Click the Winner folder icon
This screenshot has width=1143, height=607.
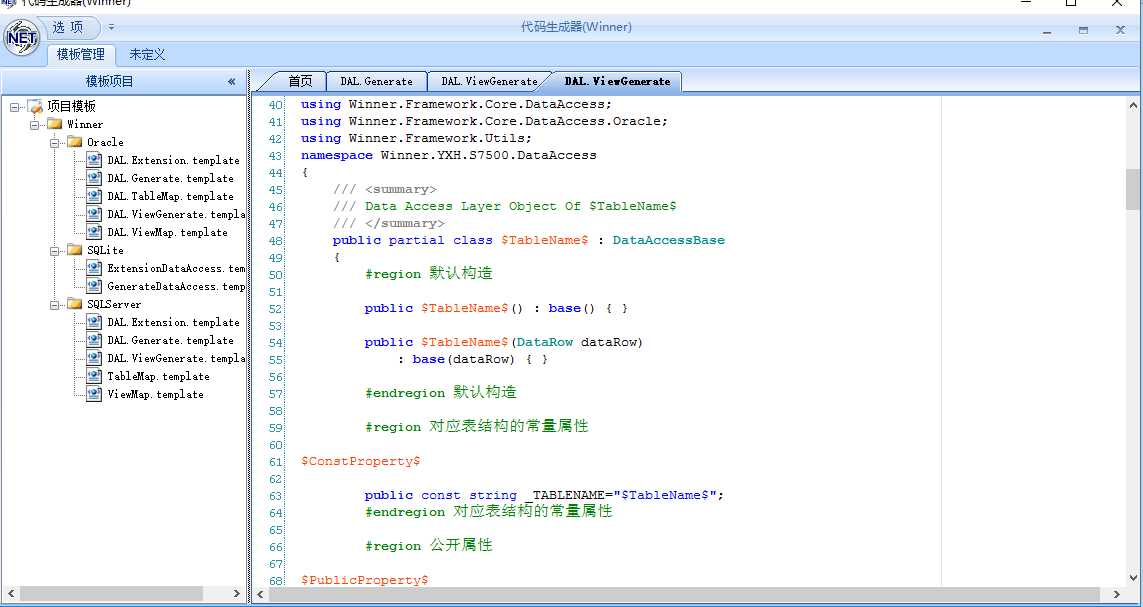pyautogui.click(x=55, y=124)
